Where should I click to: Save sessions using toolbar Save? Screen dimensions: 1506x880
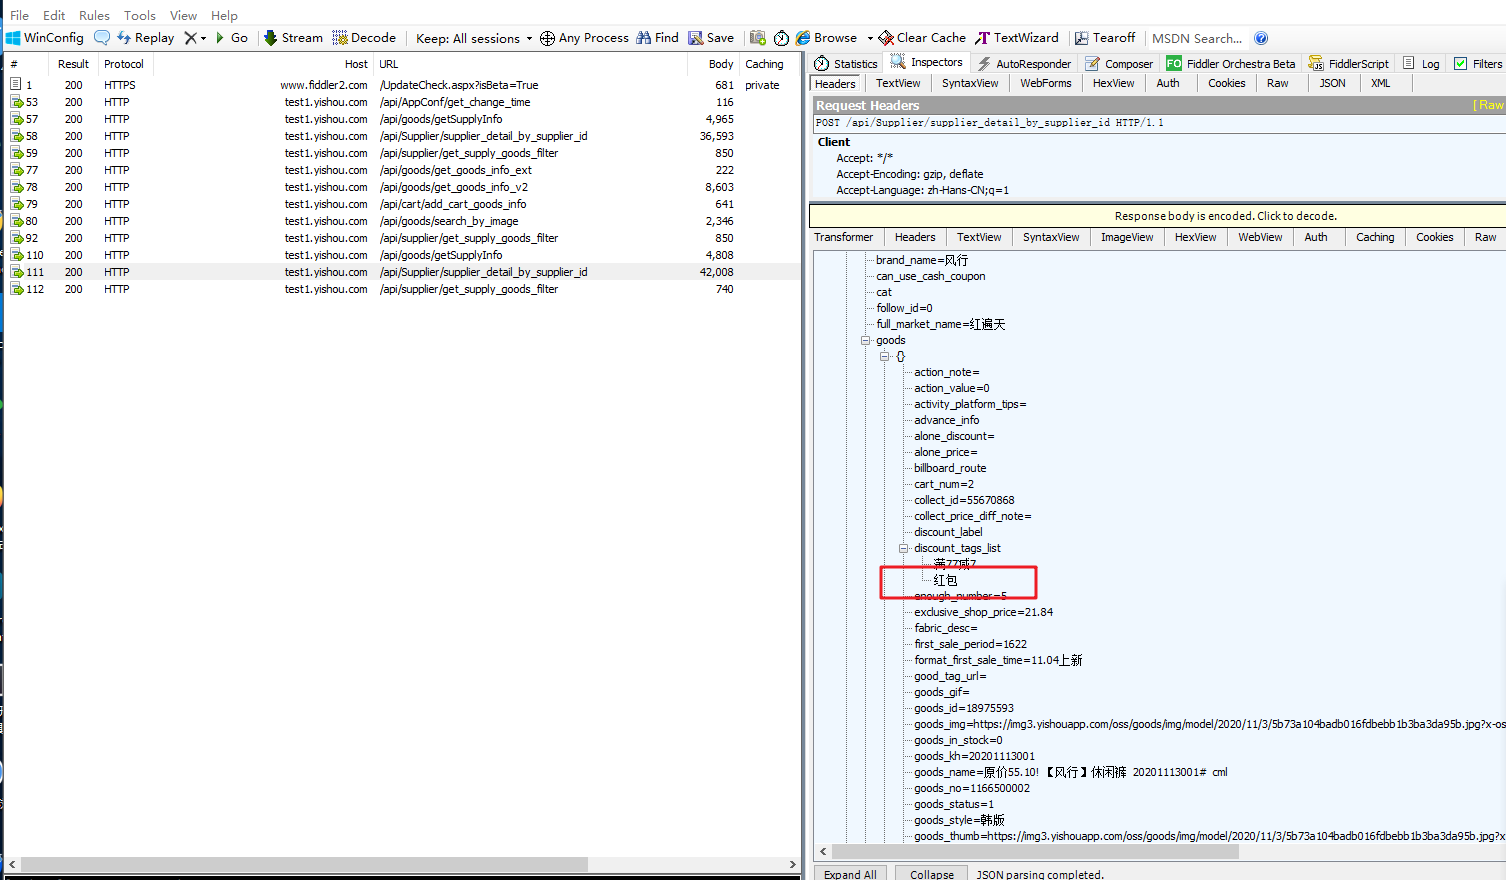[711, 38]
